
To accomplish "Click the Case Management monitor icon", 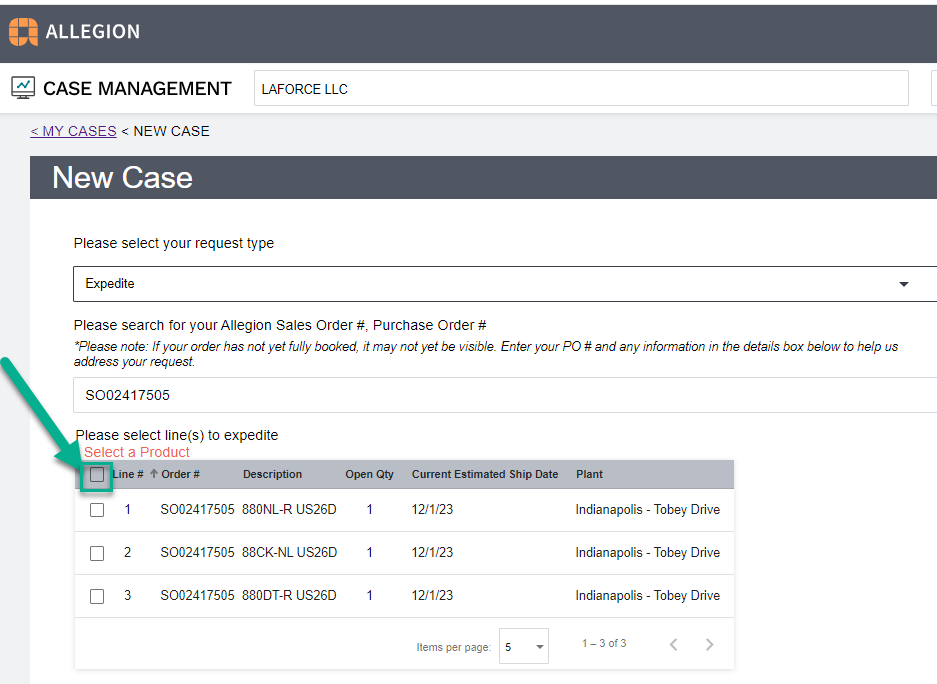I will (23, 88).
